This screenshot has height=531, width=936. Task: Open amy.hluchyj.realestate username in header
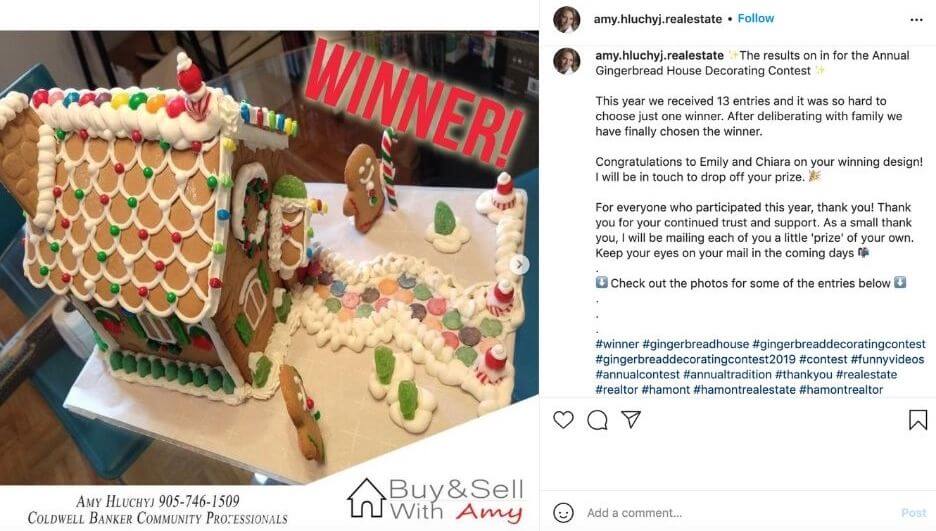click(657, 19)
